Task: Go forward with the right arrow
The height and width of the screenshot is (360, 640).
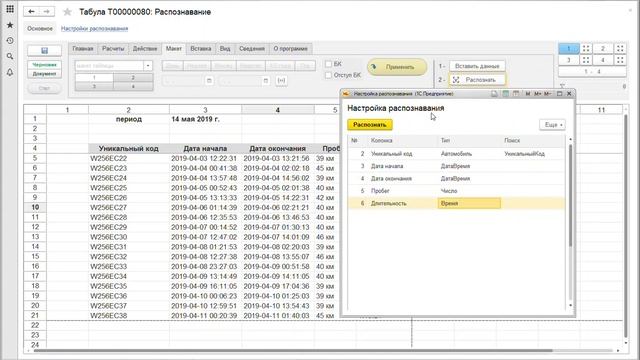Action: pos(47,11)
